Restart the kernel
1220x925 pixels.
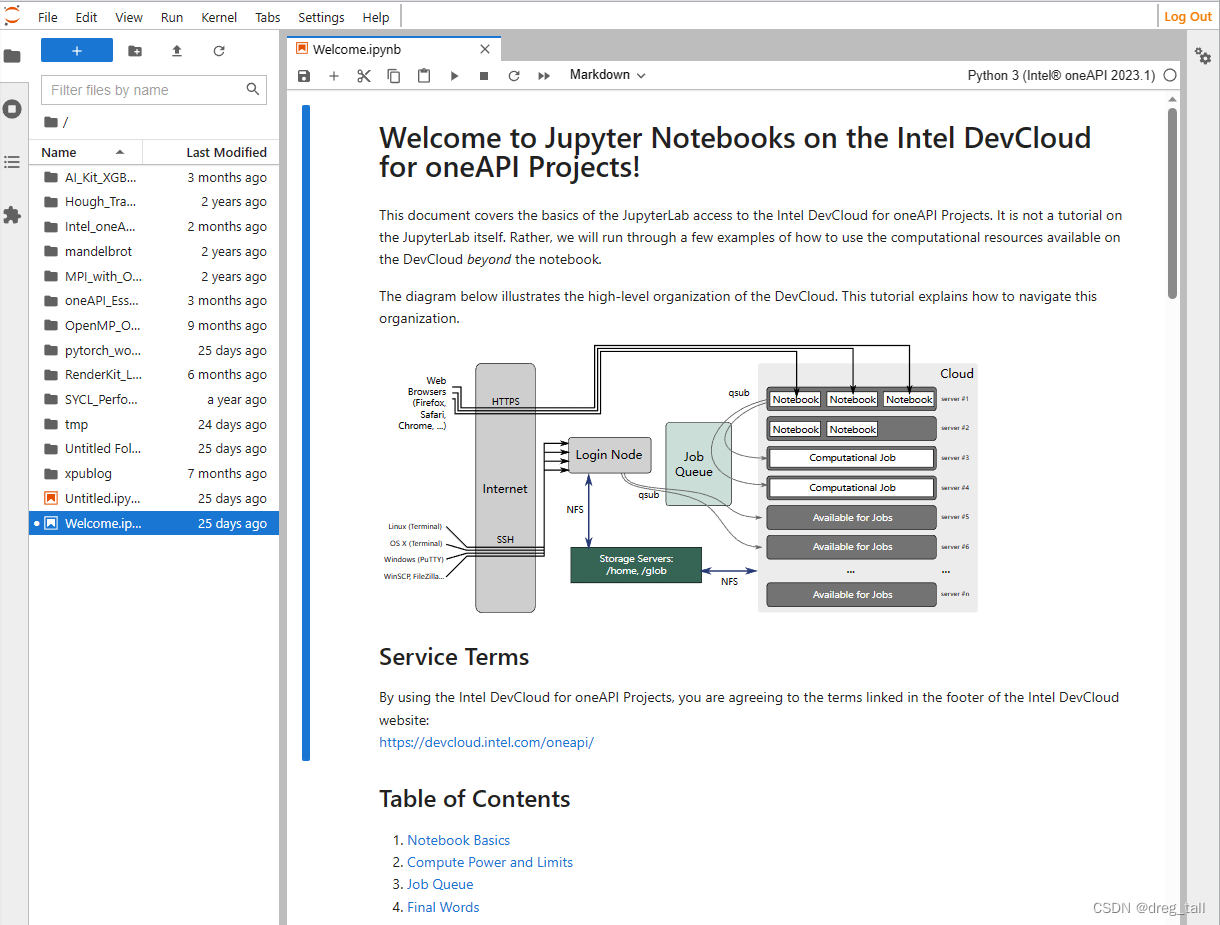click(x=514, y=76)
